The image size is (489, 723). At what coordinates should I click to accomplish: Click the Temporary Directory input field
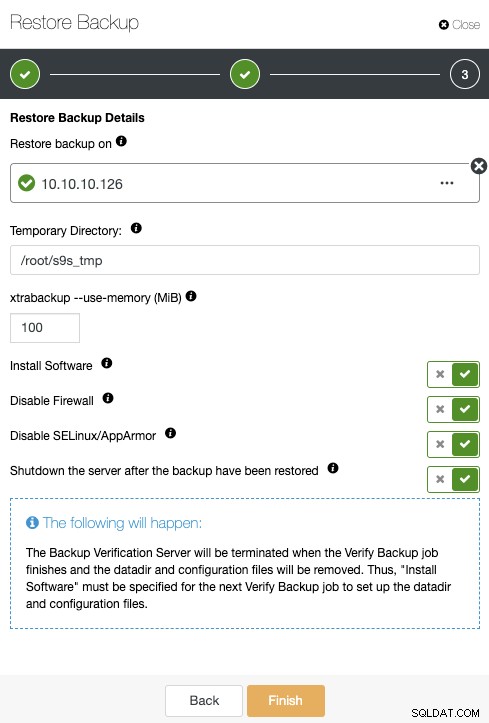pos(245,261)
